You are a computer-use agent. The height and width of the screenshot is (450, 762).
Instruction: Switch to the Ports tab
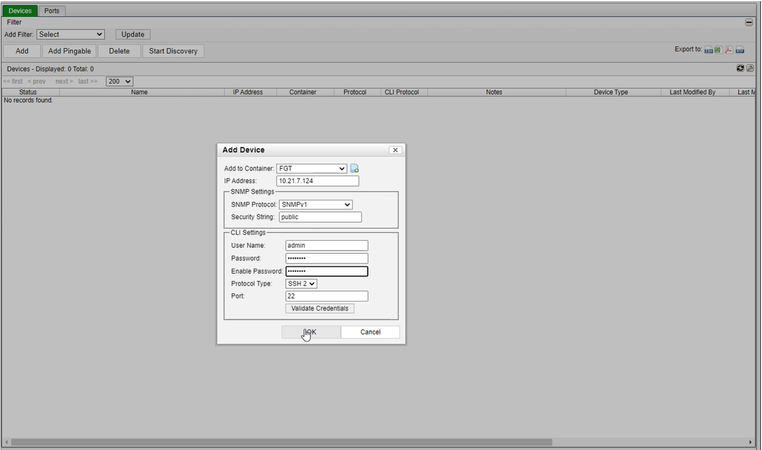[x=51, y=10]
